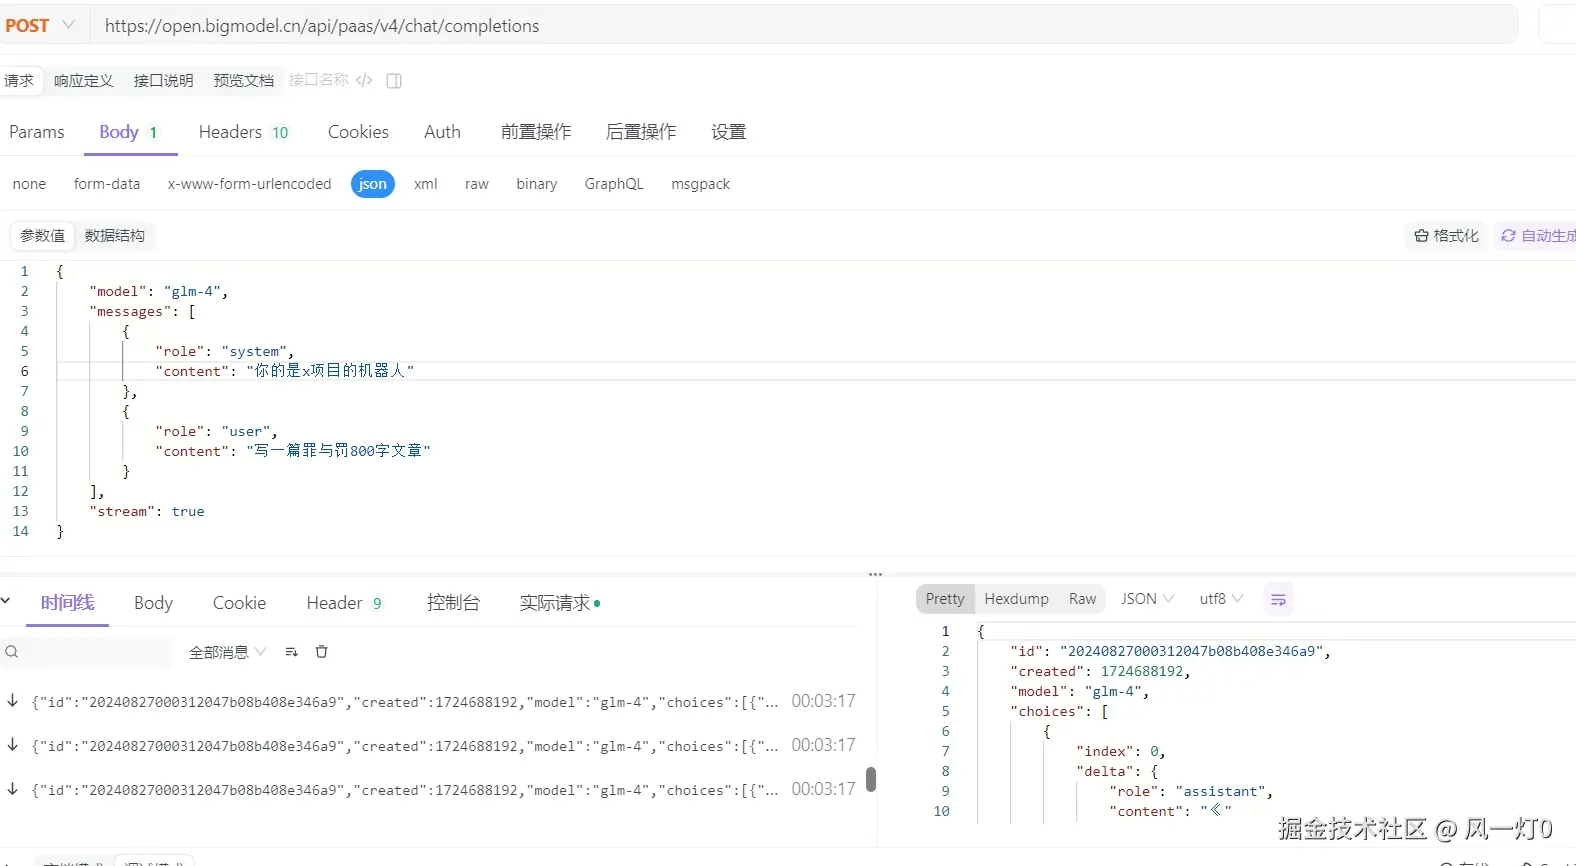
Task: Click the timeline message list scrollbar
Action: 871,779
